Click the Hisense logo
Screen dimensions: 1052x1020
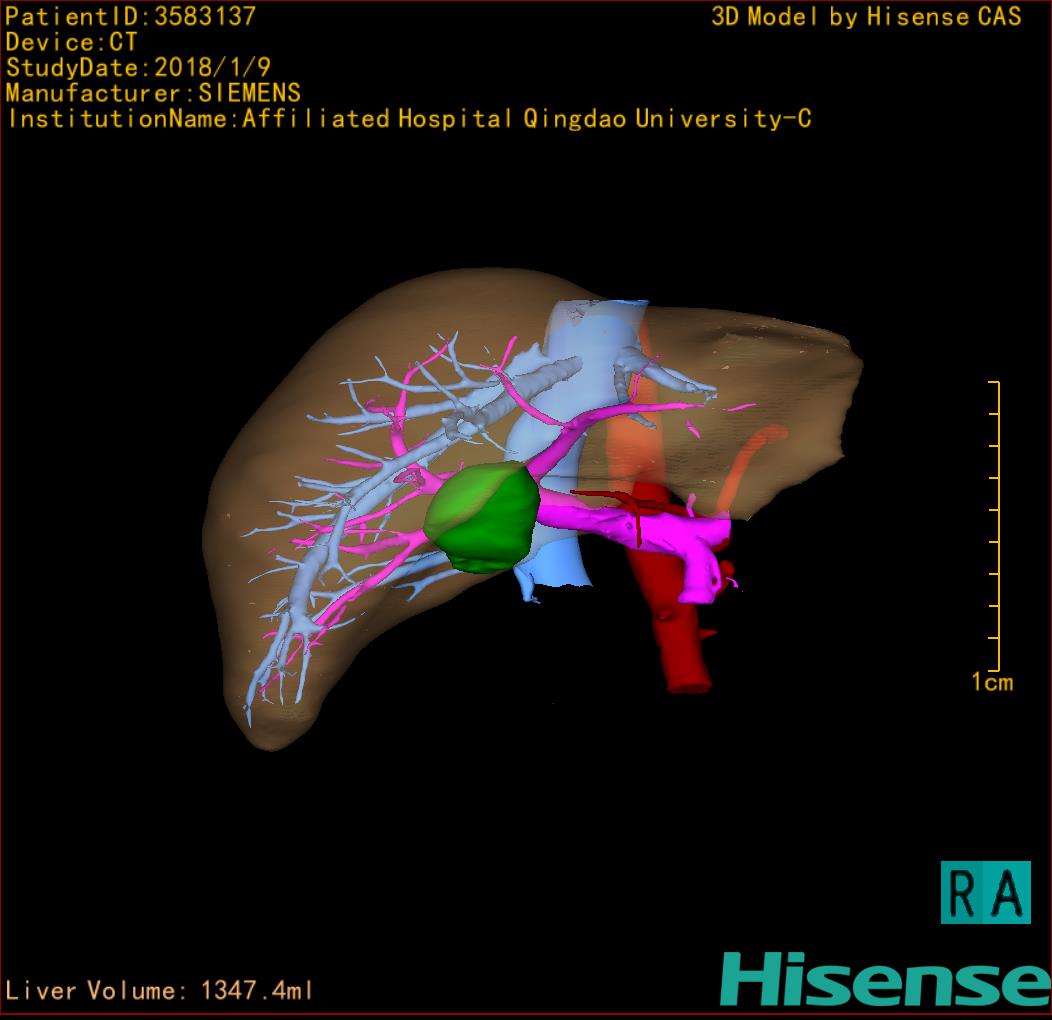pos(886,979)
